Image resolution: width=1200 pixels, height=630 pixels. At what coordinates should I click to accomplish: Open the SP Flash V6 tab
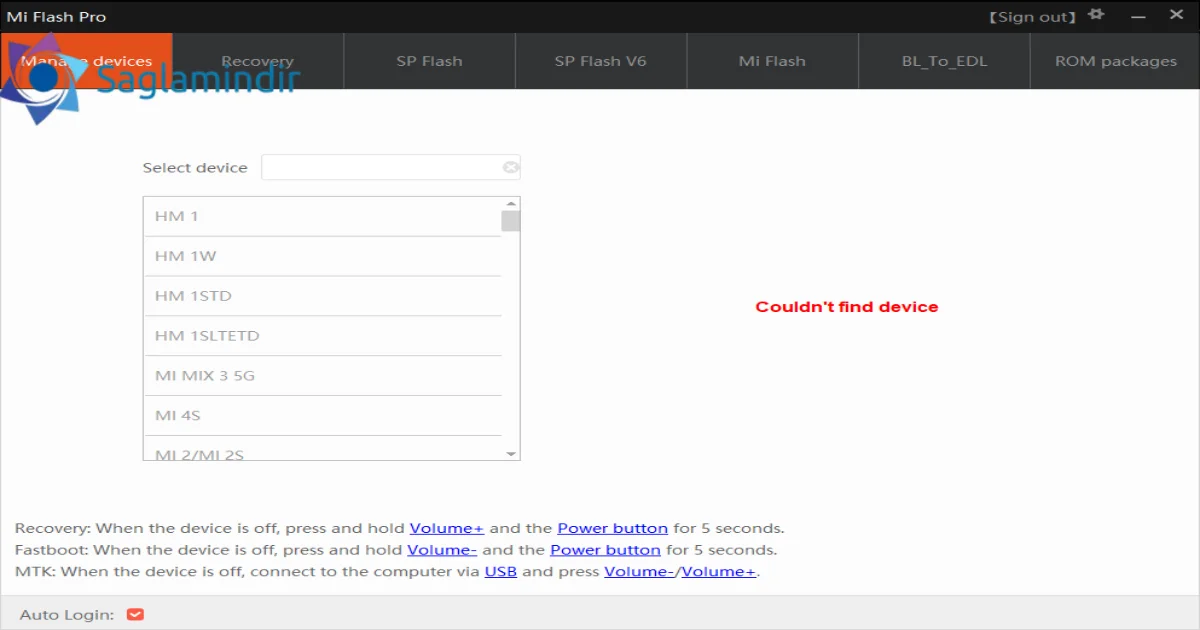coord(601,61)
